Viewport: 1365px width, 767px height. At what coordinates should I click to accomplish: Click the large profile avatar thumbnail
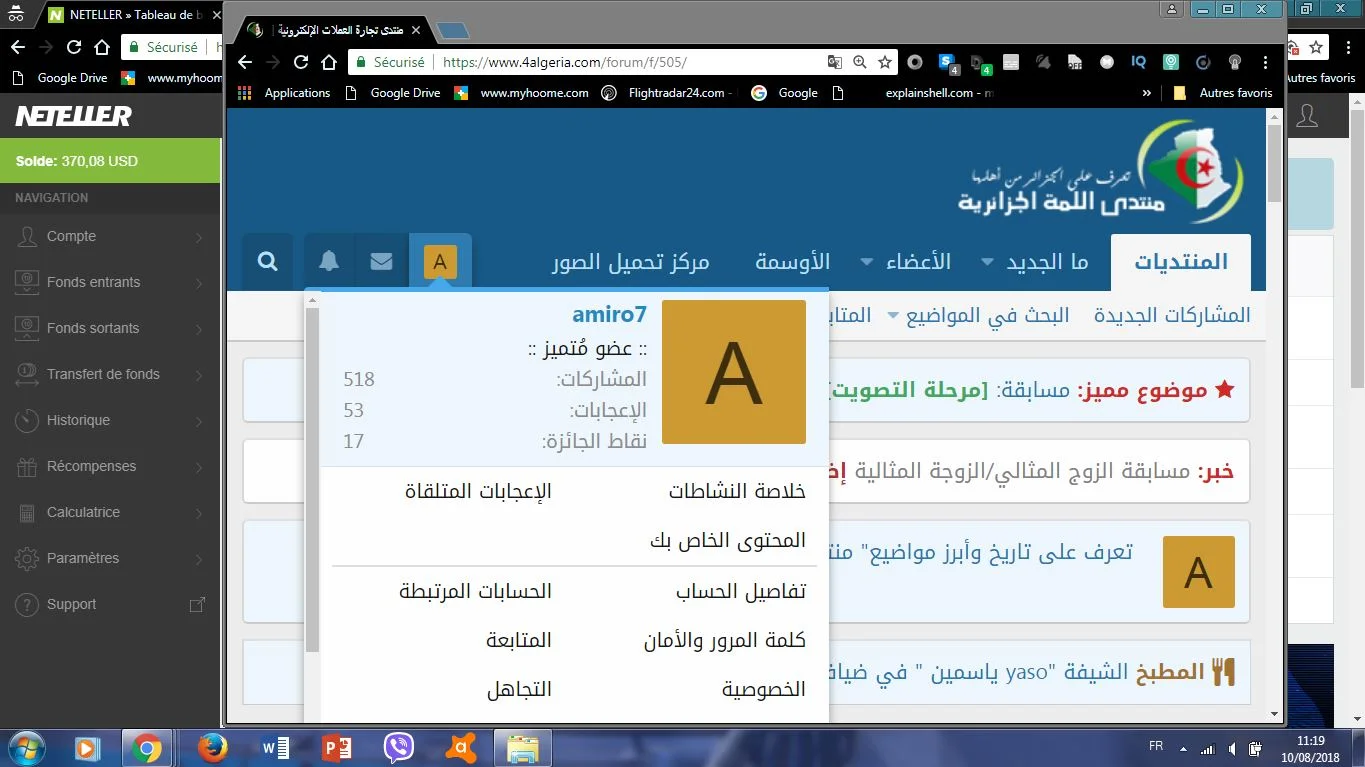click(x=734, y=372)
